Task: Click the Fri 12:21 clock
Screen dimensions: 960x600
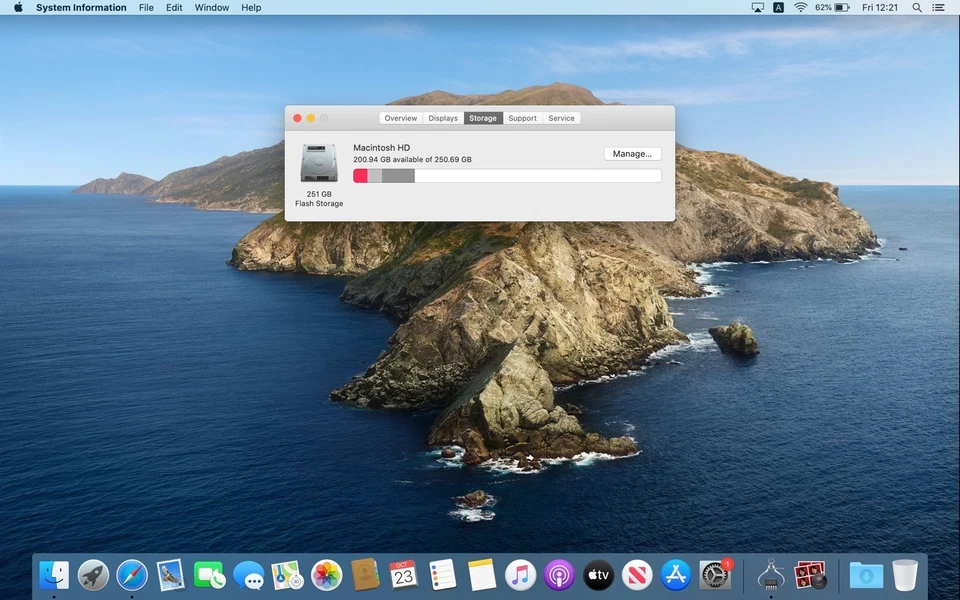Action: click(x=879, y=7)
